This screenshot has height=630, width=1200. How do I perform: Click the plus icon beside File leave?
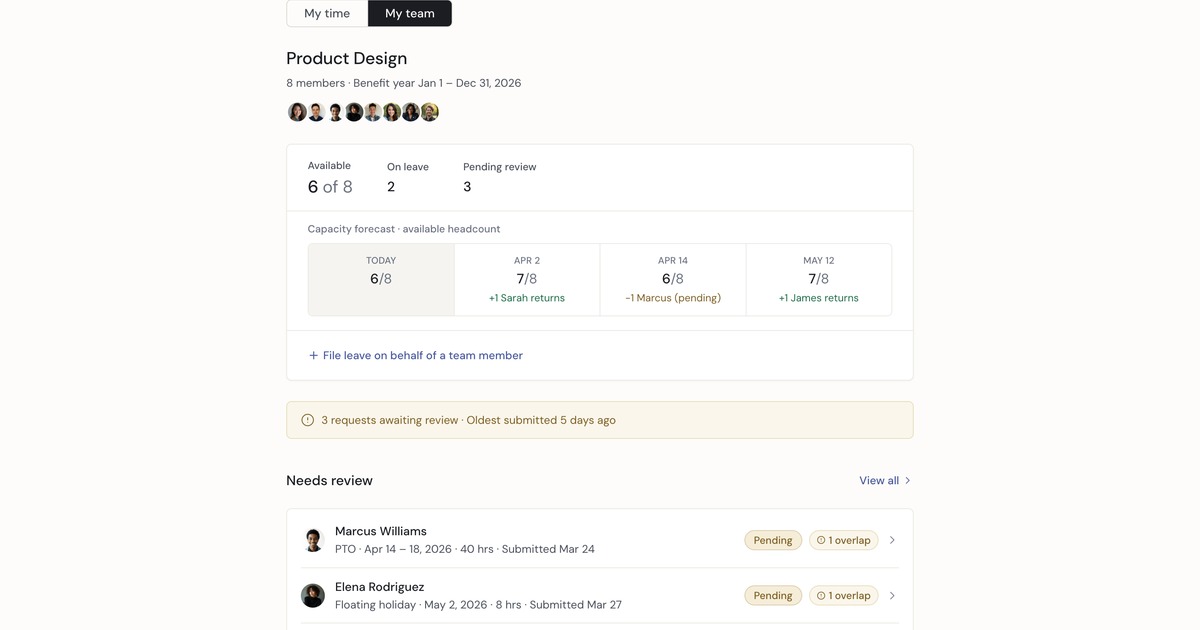click(x=313, y=356)
